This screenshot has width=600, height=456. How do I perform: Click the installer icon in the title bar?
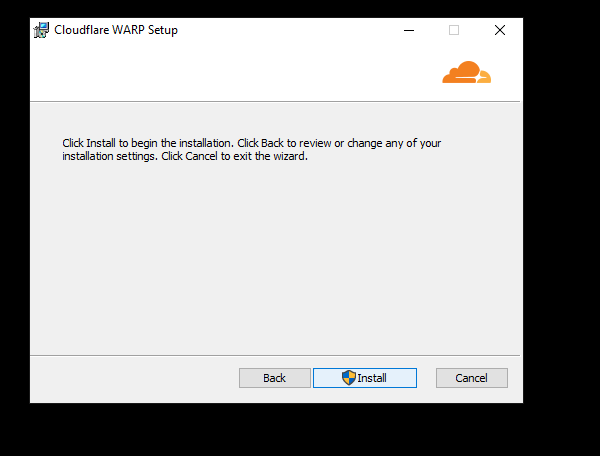tap(41, 30)
